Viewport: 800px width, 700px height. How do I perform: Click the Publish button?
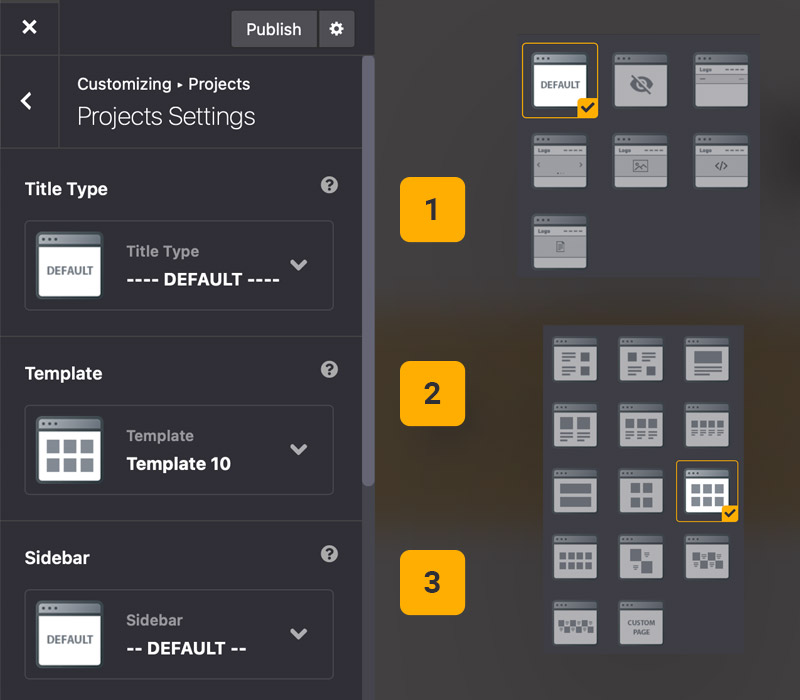(274, 29)
